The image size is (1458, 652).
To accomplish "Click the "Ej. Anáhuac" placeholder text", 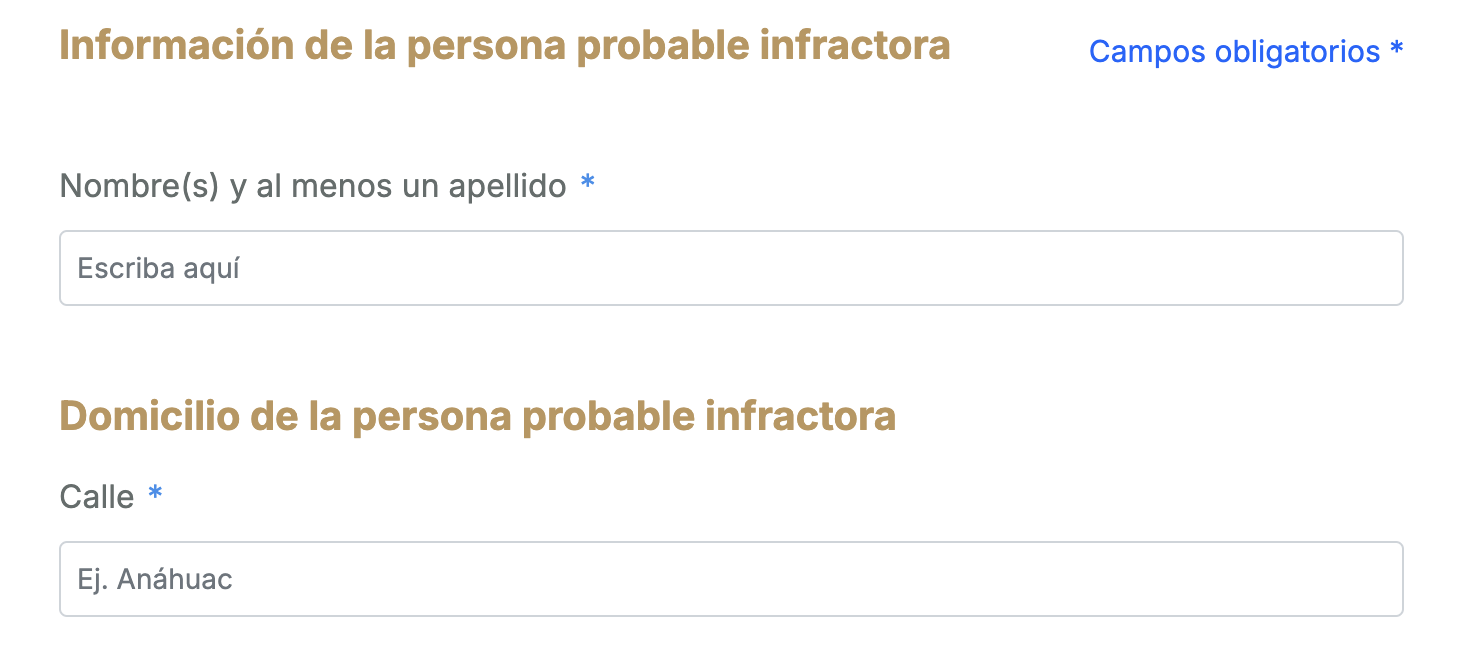I will [155, 579].
